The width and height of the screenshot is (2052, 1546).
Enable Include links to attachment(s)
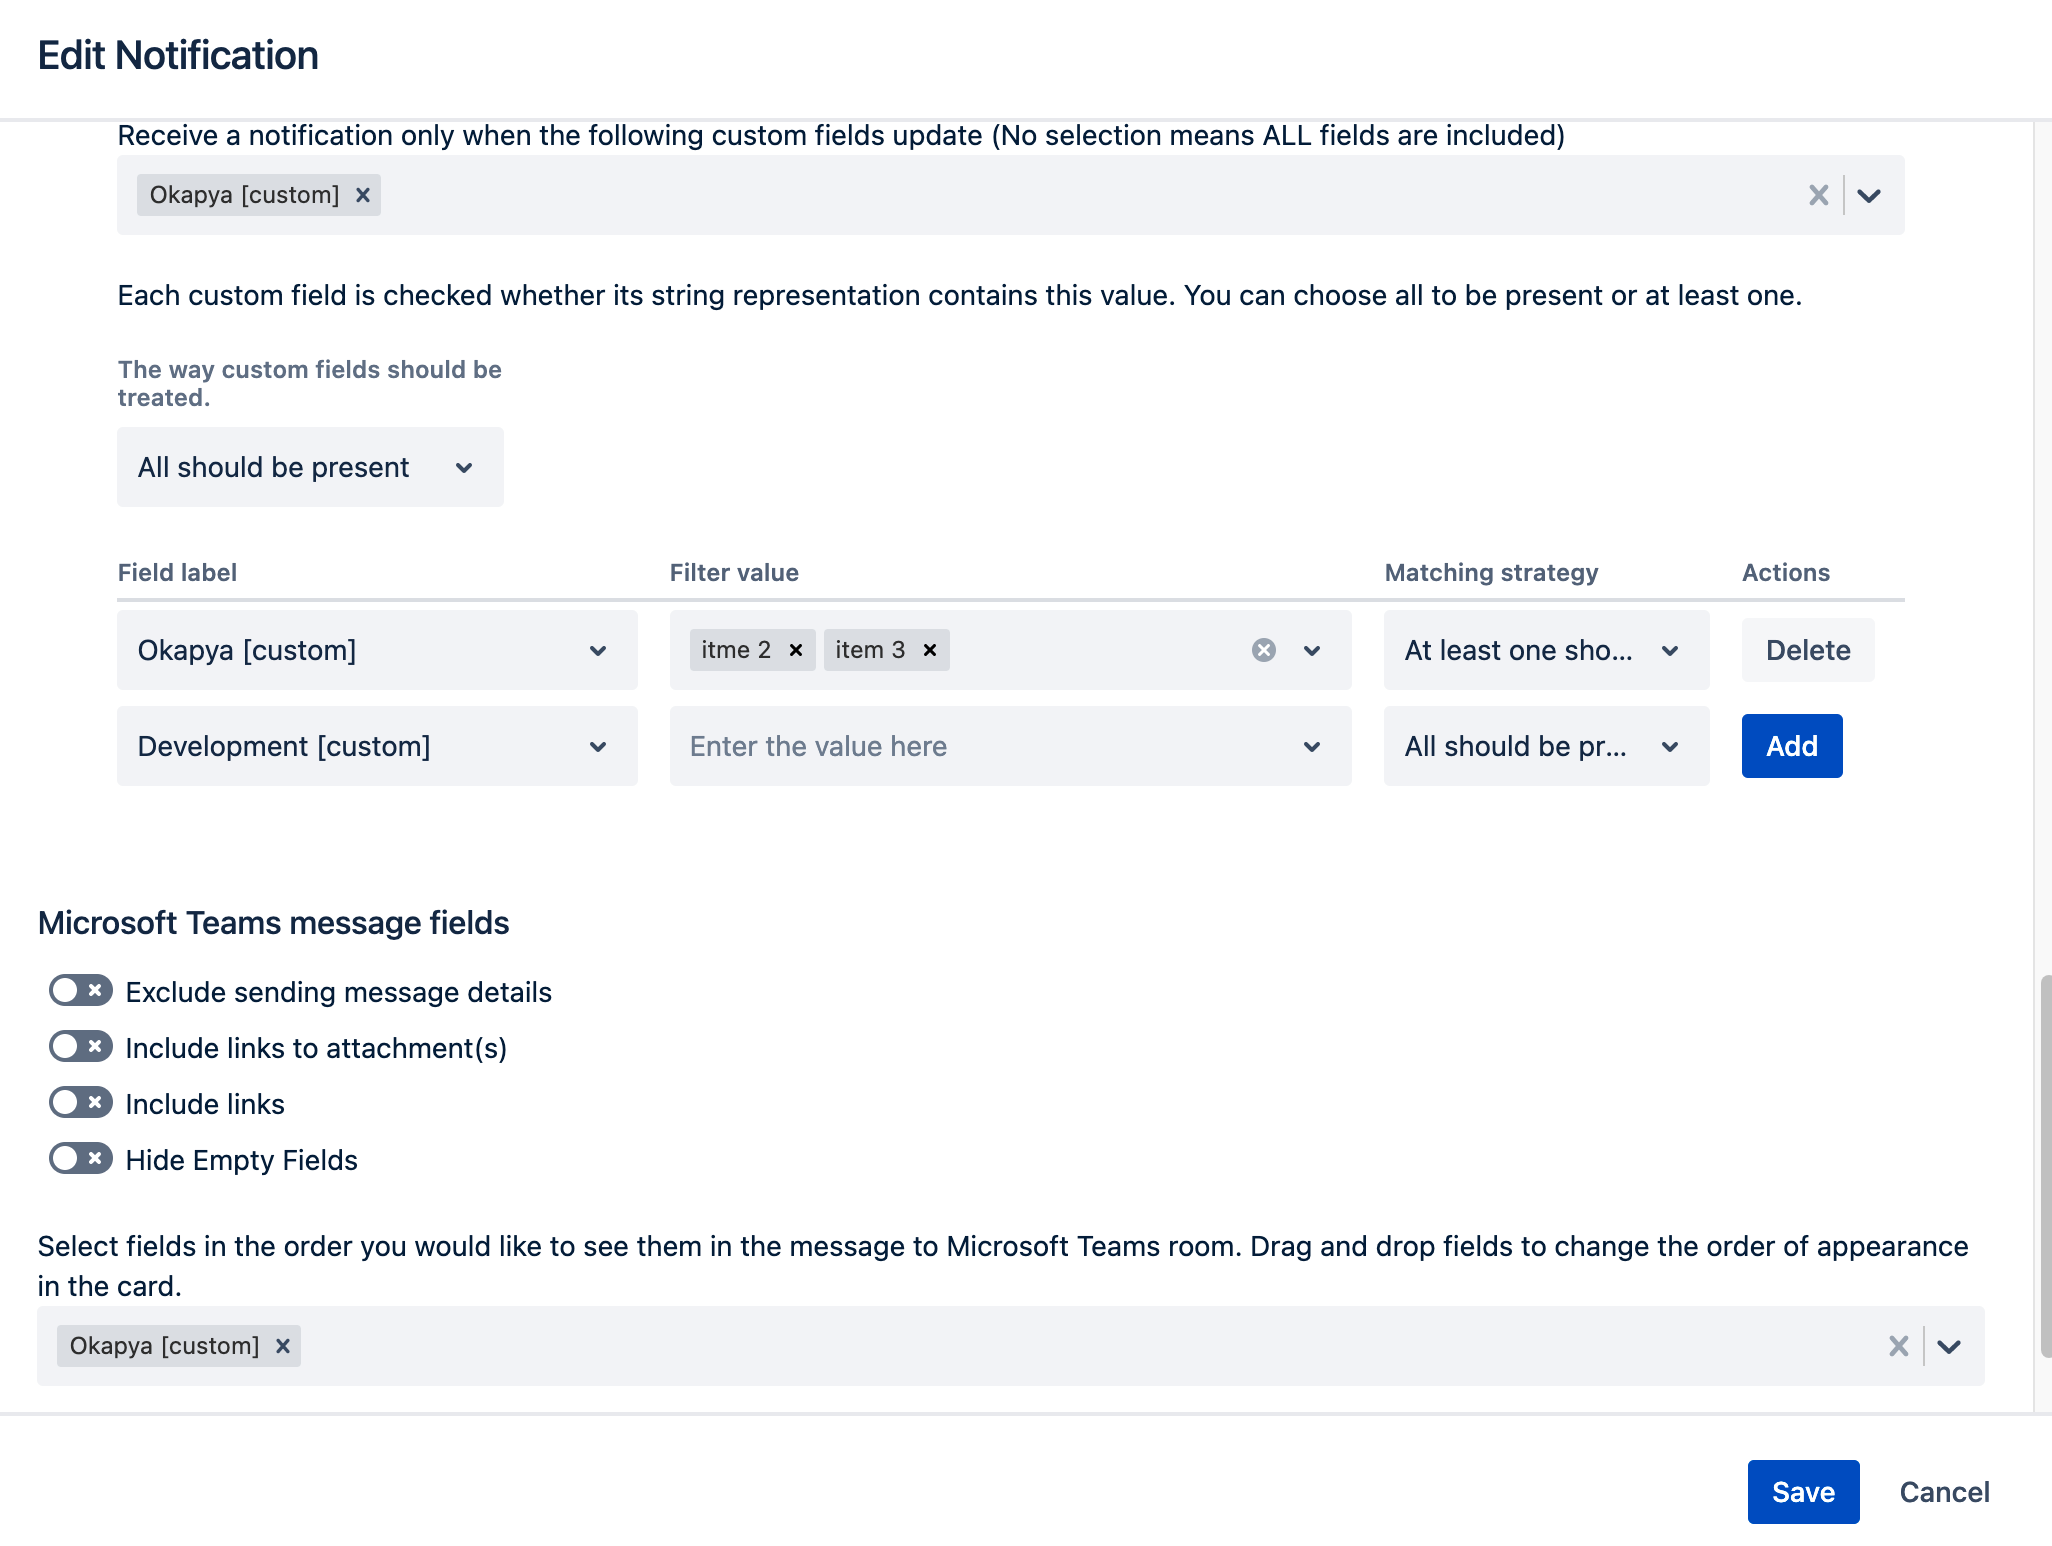pyautogui.click(x=79, y=1047)
